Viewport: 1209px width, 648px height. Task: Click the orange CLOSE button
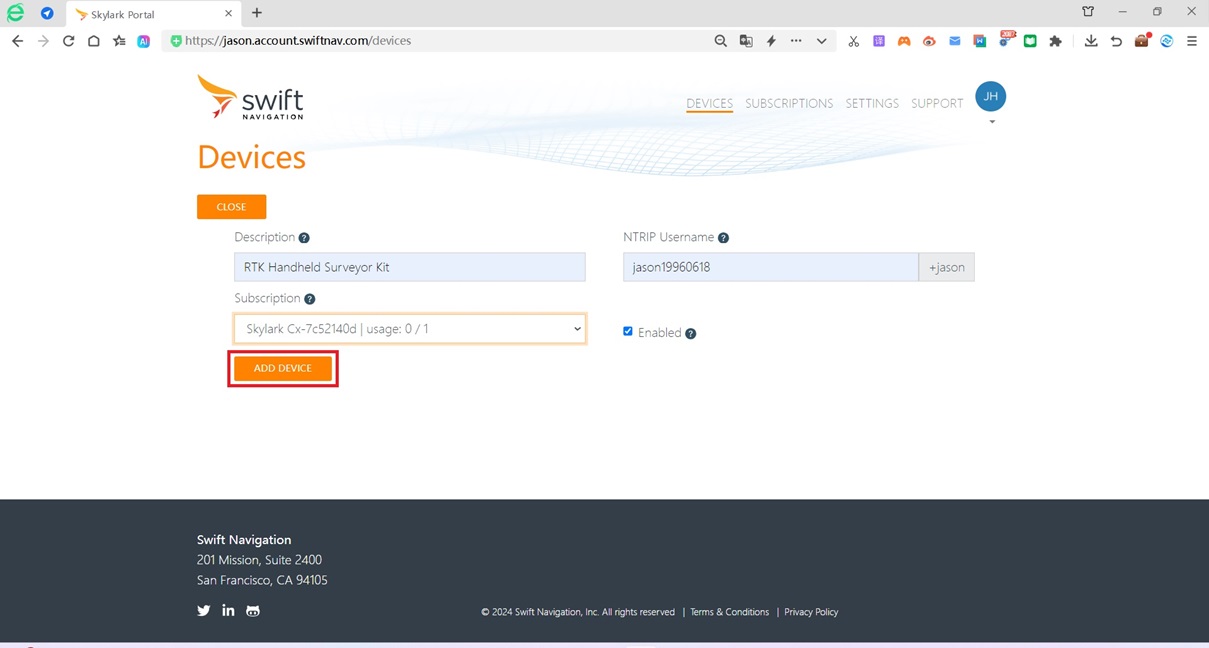click(231, 207)
